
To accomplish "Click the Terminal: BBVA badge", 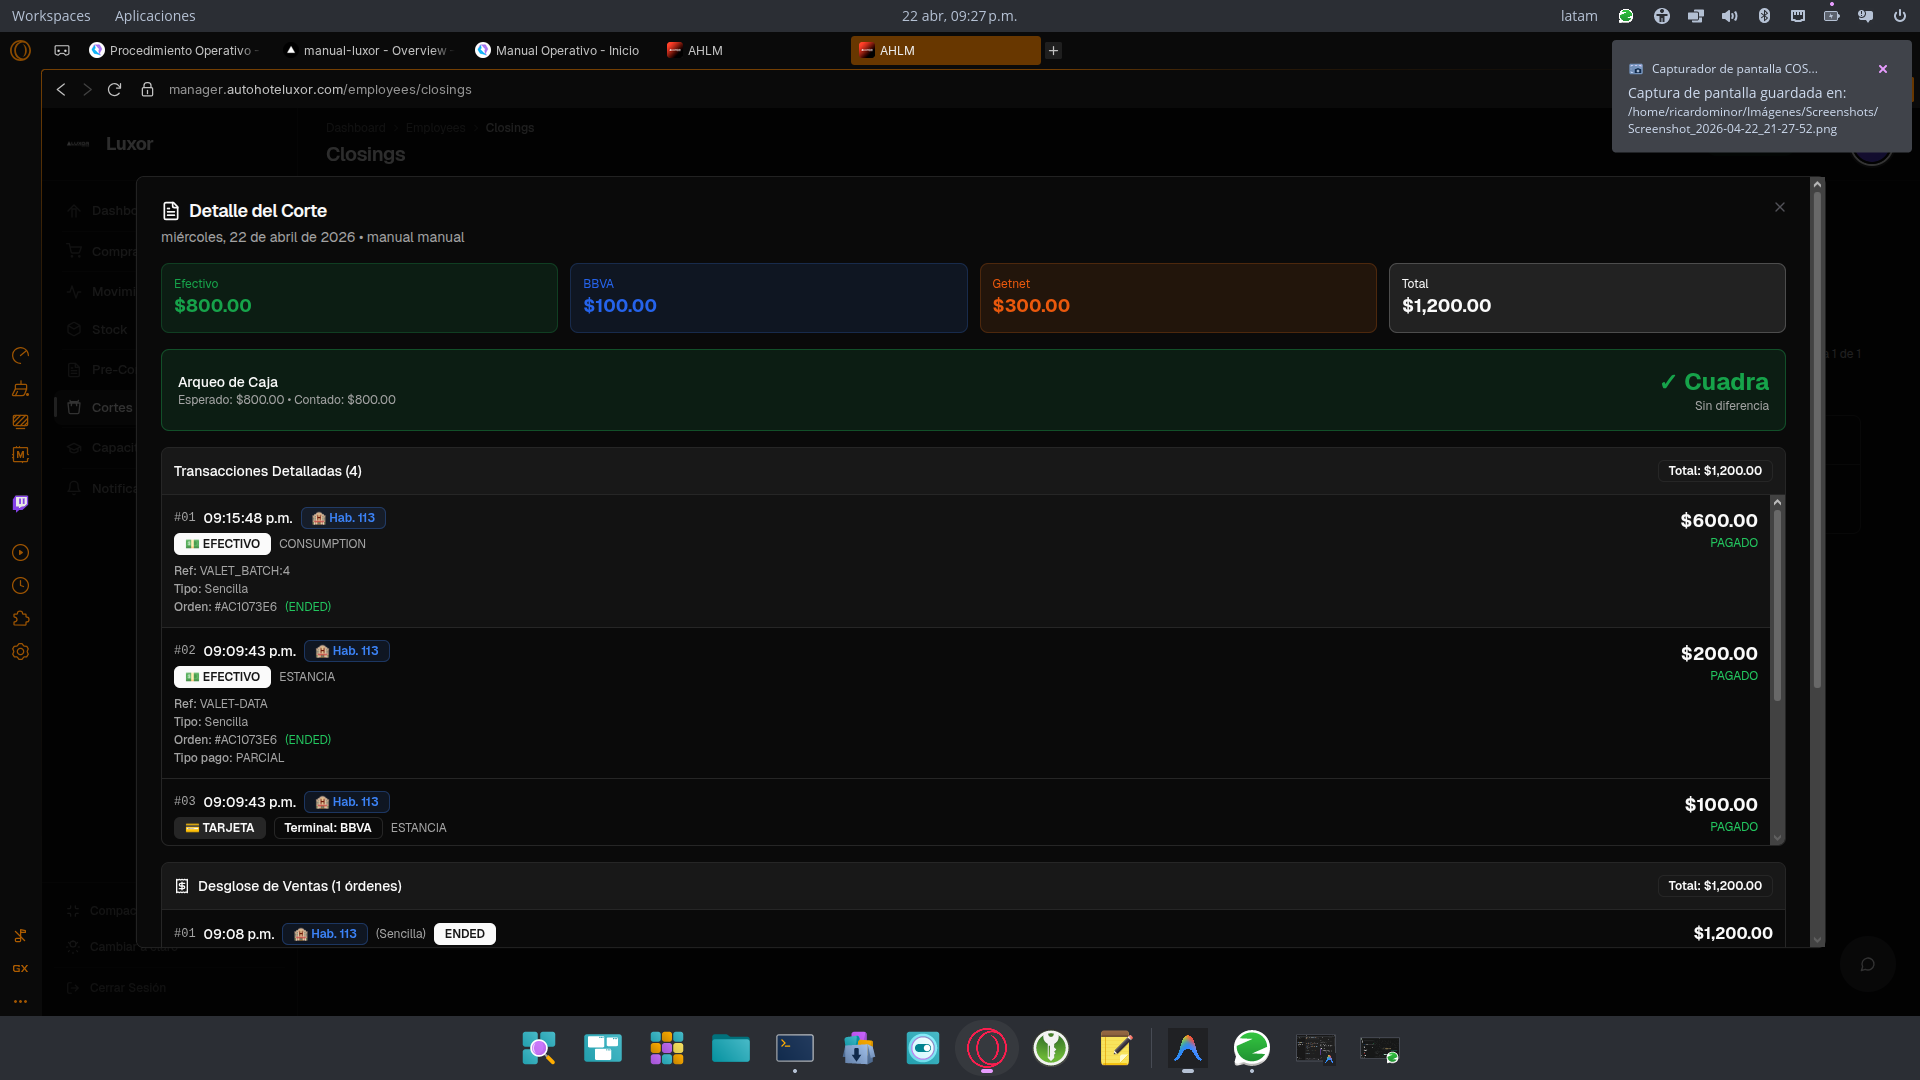I will [x=328, y=828].
